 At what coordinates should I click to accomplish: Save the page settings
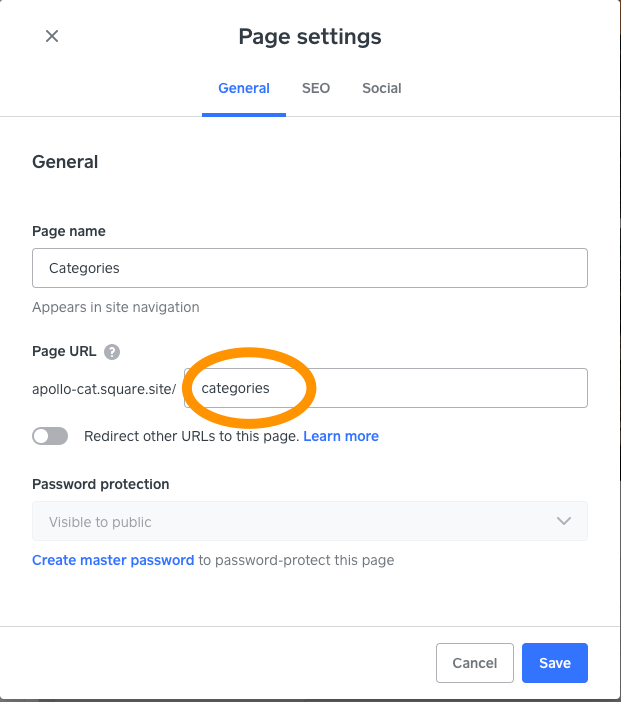coord(554,662)
